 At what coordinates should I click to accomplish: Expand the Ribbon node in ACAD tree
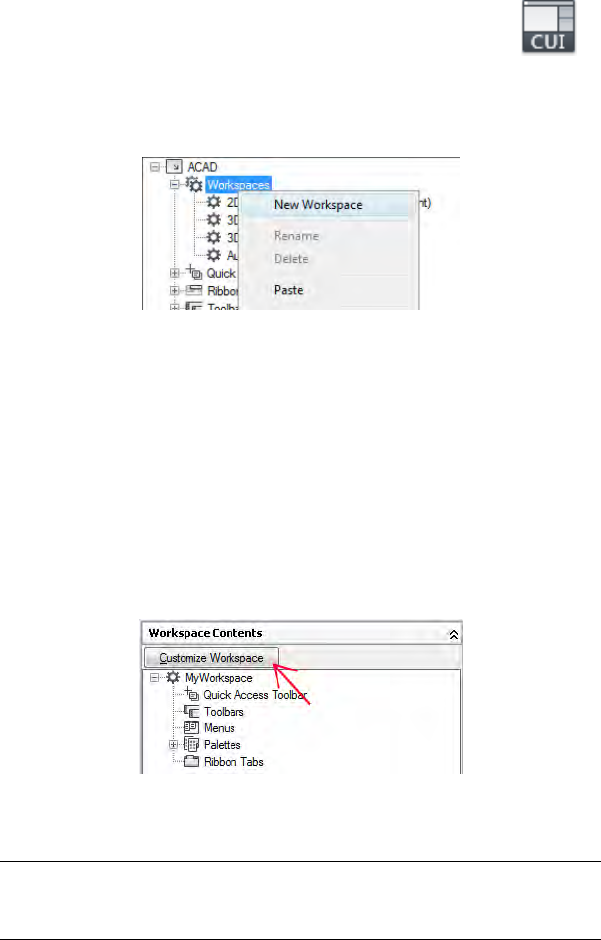(174, 291)
